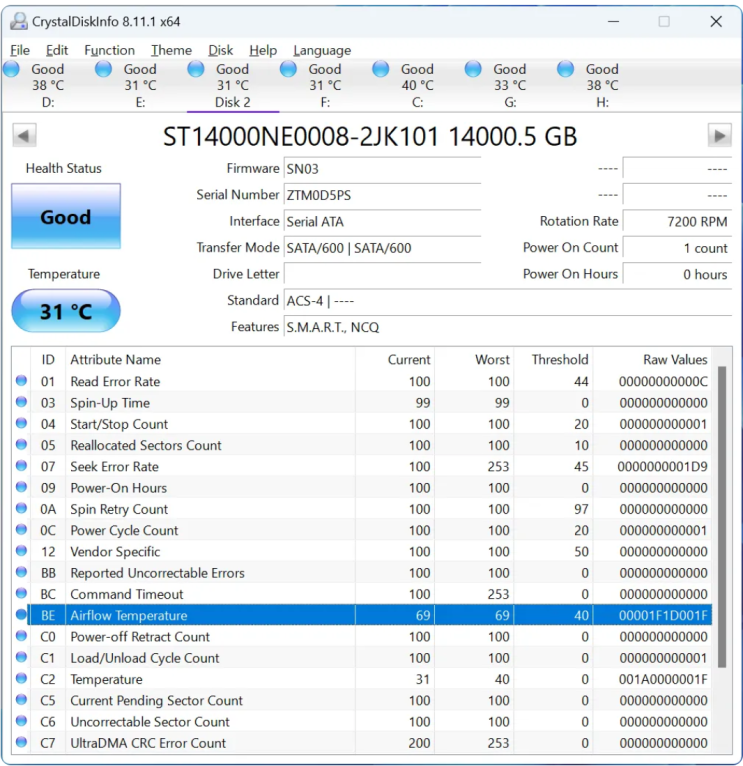Select the D: drive status orb
The height and width of the screenshot is (766, 743).
coord(12,69)
